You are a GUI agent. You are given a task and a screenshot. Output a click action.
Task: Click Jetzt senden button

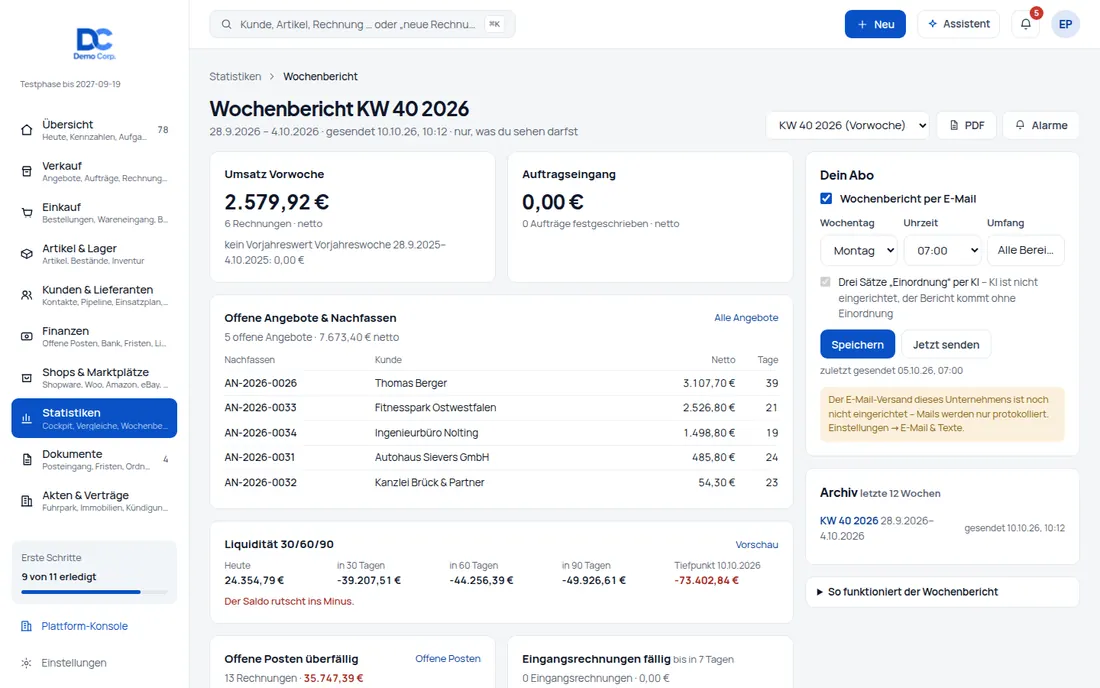click(946, 344)
